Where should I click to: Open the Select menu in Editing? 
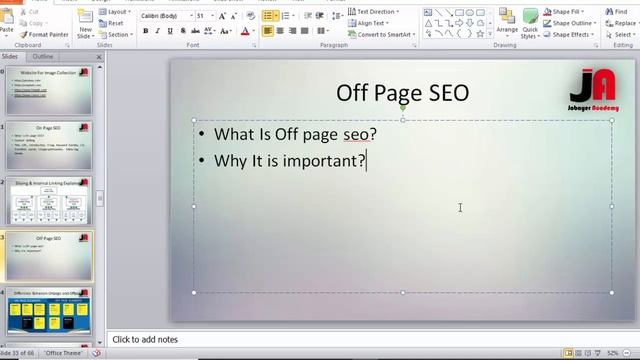[620, 35]
